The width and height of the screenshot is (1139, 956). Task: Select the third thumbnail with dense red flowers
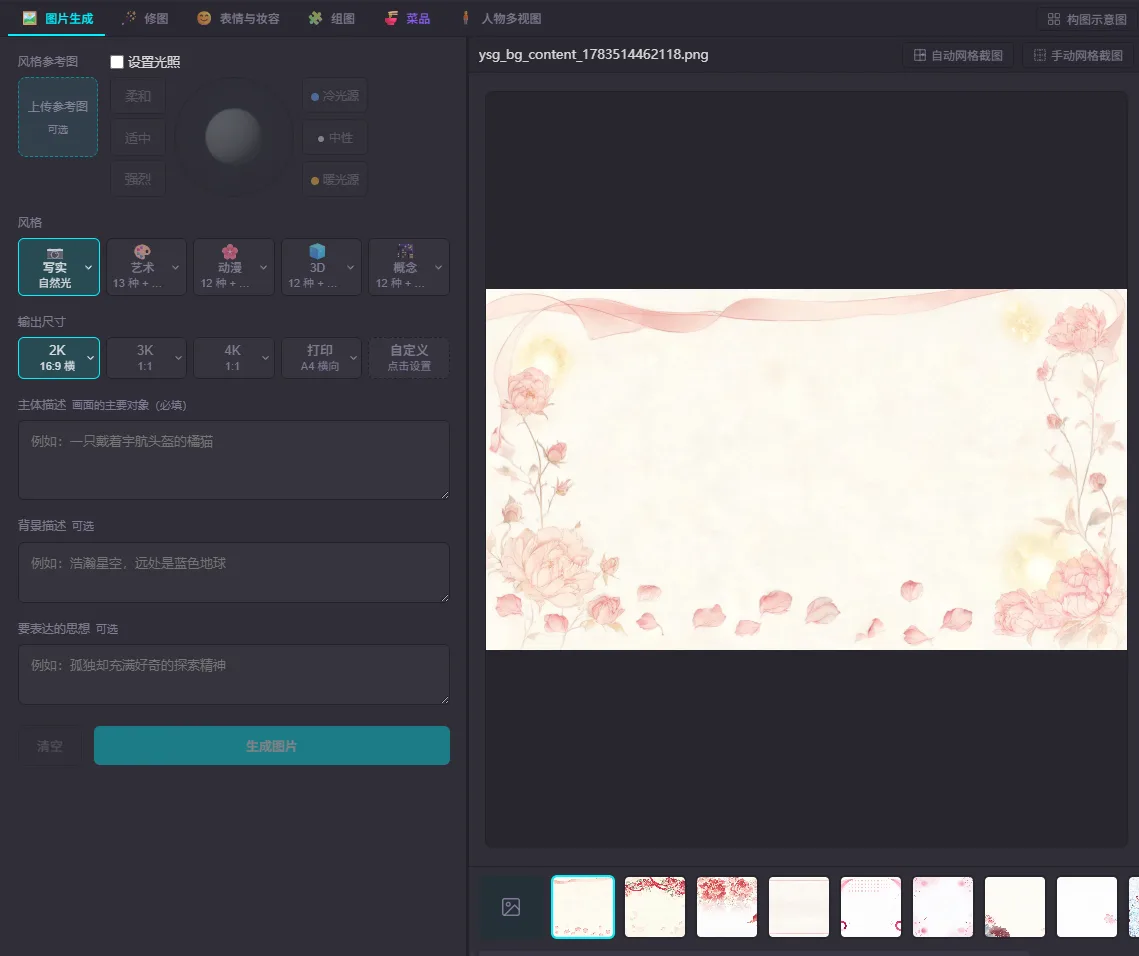coord(726,907)
